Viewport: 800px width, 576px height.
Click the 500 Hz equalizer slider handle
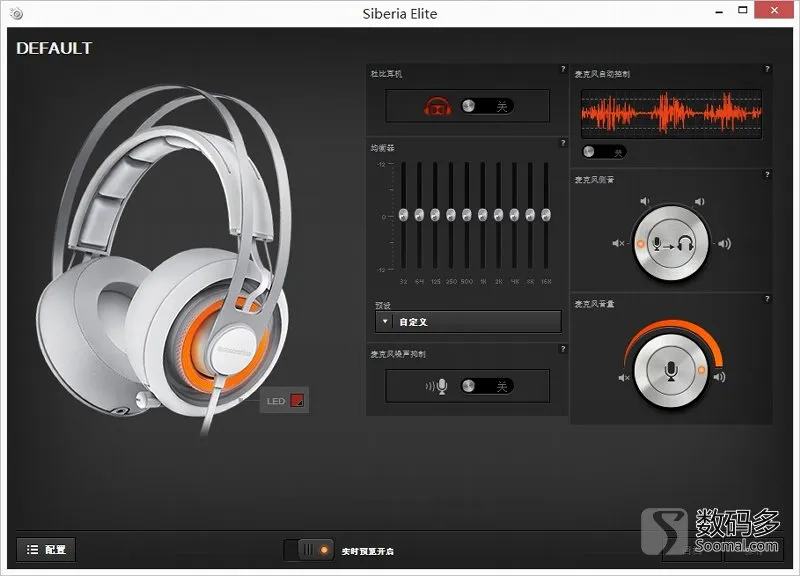[x=467, y=215]
